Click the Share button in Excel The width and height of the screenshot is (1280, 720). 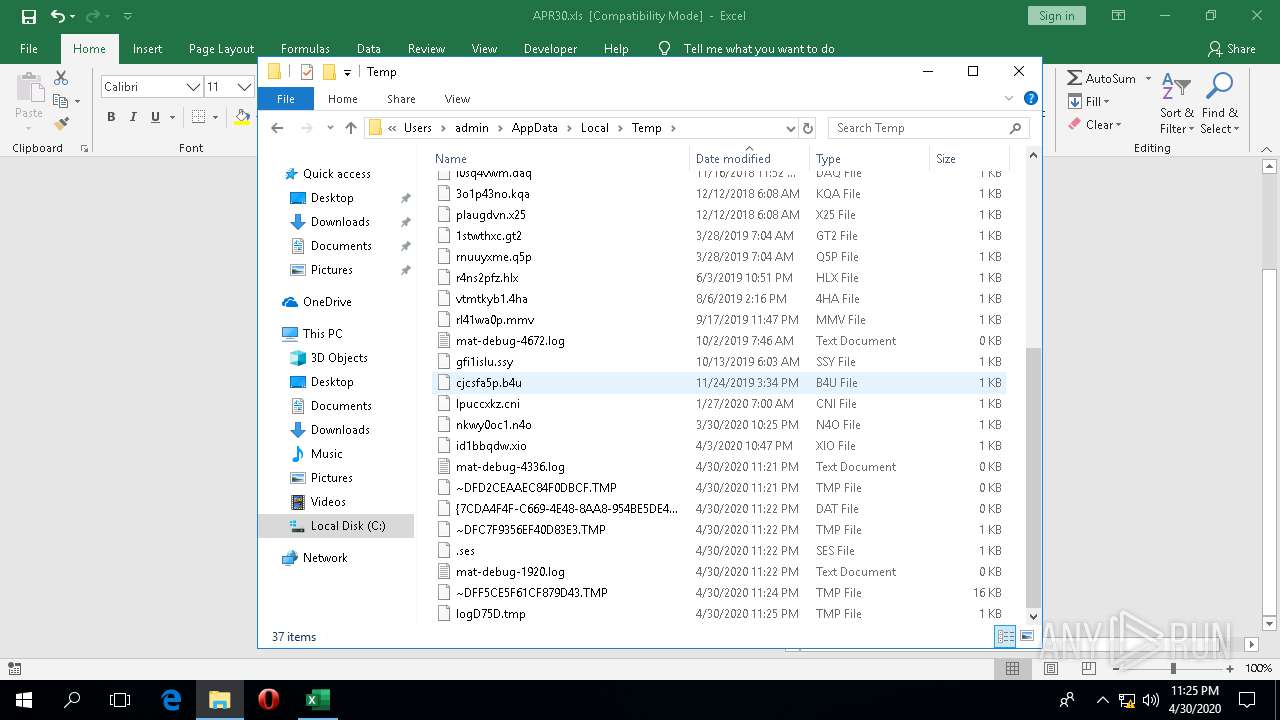pos(1232,49)
